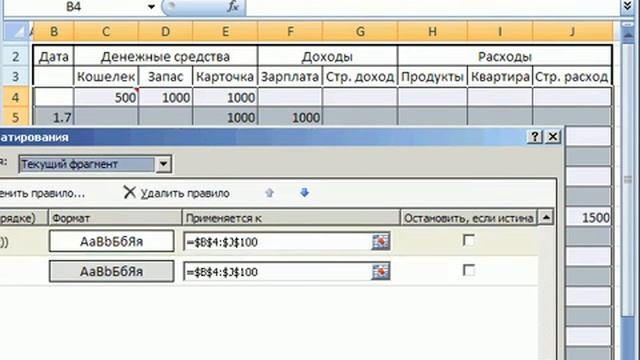Expand the formula bar with double chevron
This screenshot has width=640, height=360.
coord(628,7)
